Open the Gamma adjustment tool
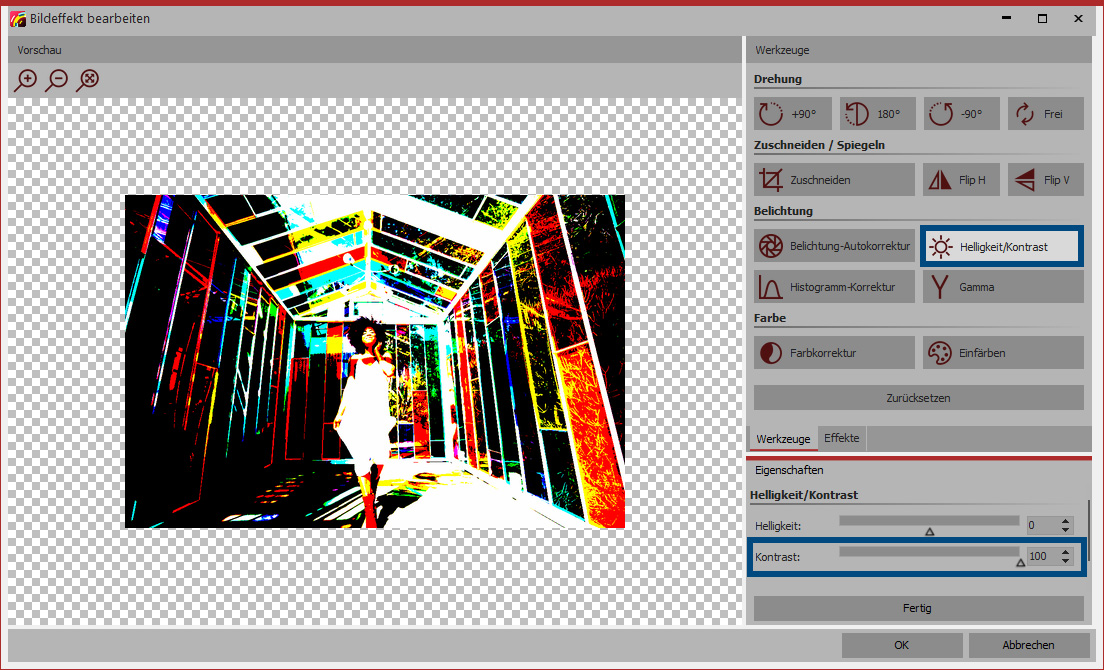The width and height of the screenshot is (1104, 670). (1002, 287)
